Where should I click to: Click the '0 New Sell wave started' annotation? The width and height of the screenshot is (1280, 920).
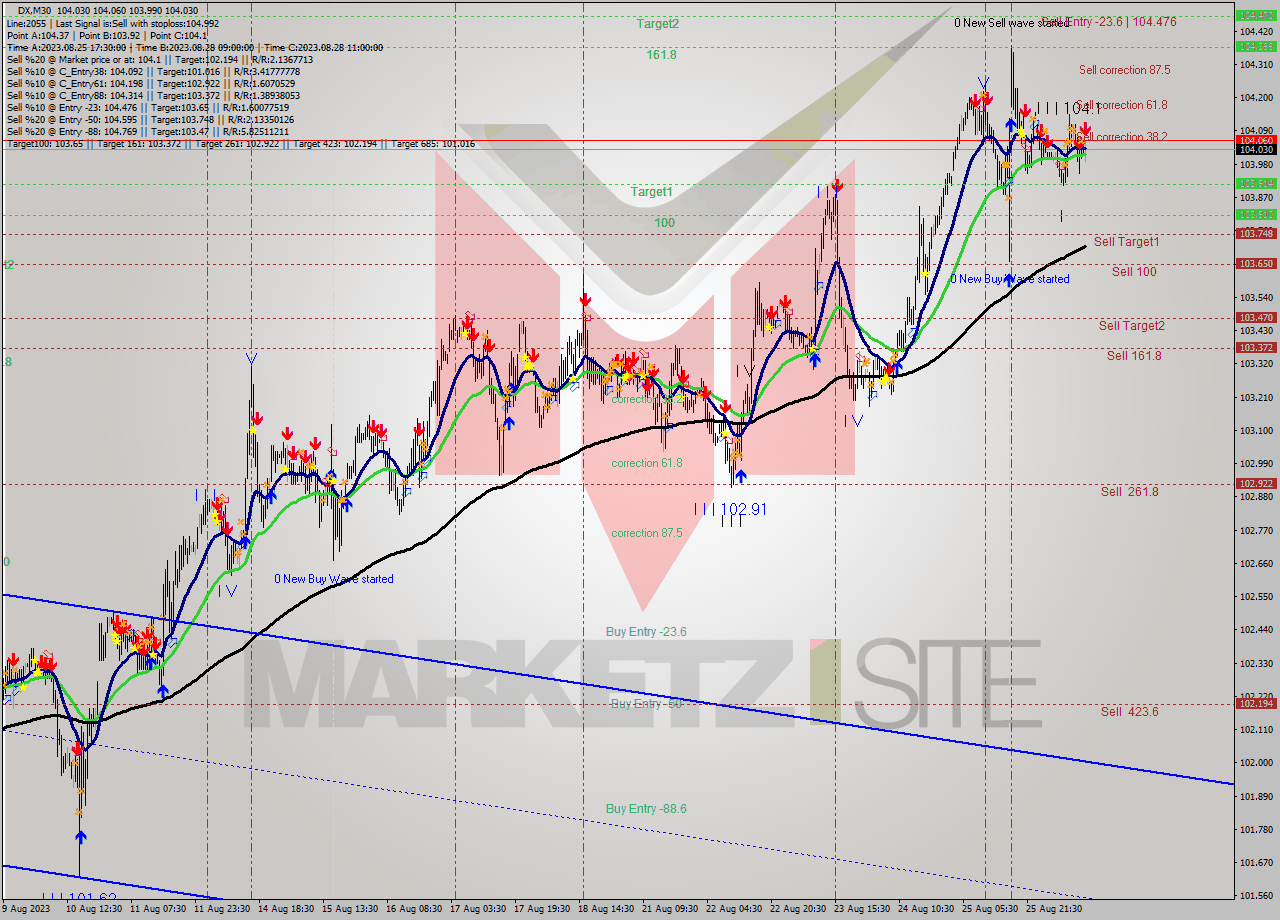pos(1012,22)
